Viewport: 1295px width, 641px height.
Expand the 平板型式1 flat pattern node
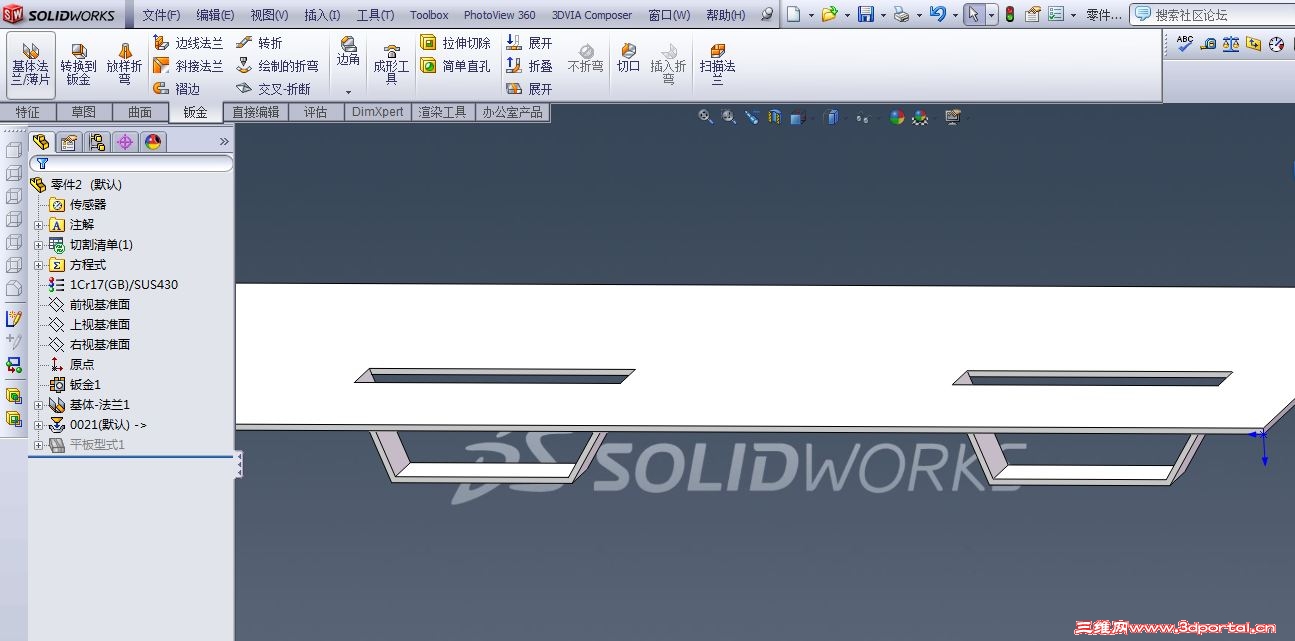(39, 445)
